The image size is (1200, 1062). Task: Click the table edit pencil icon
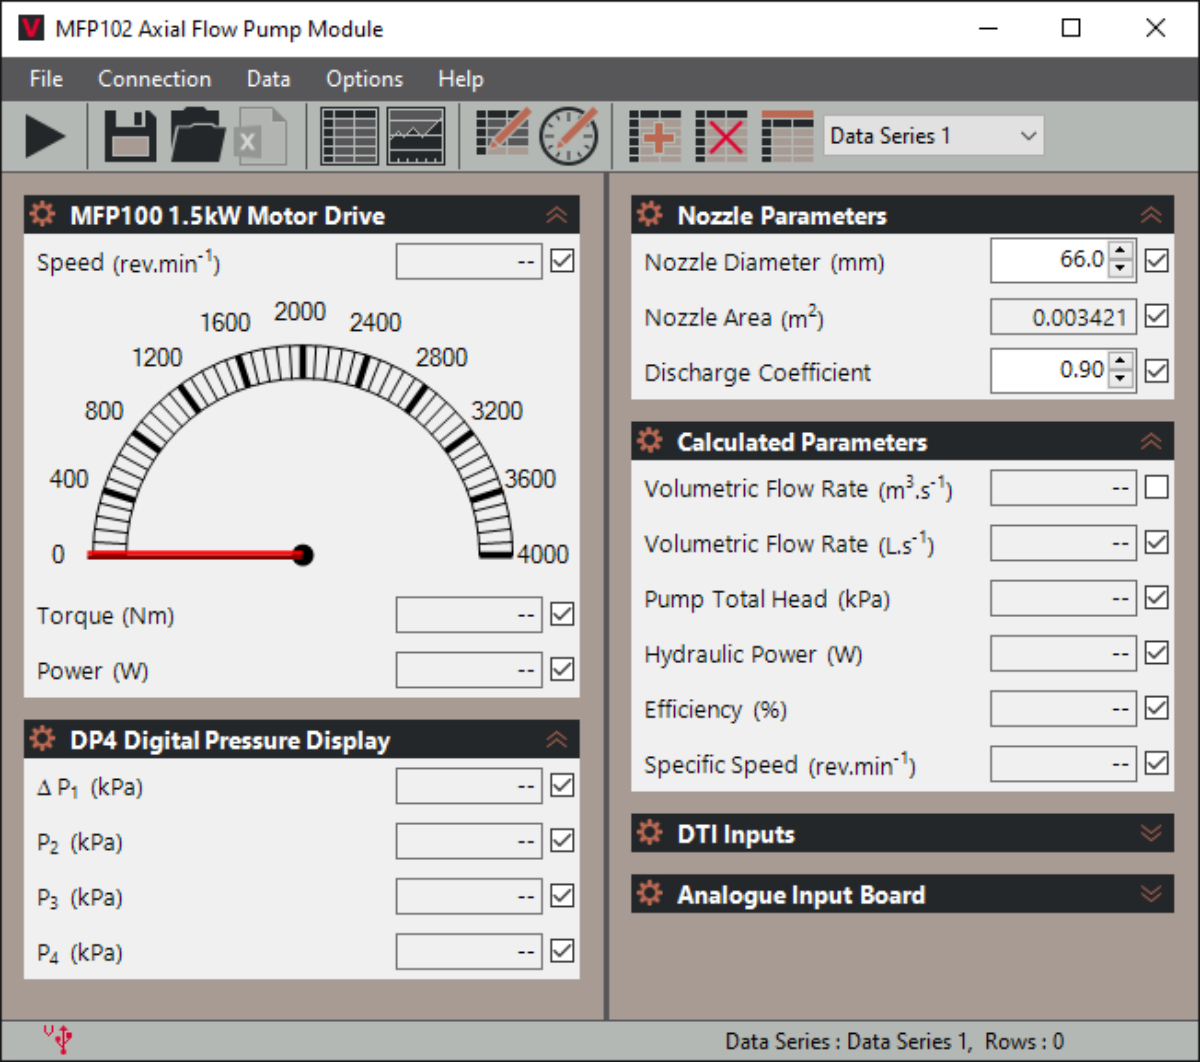[503, 134]
